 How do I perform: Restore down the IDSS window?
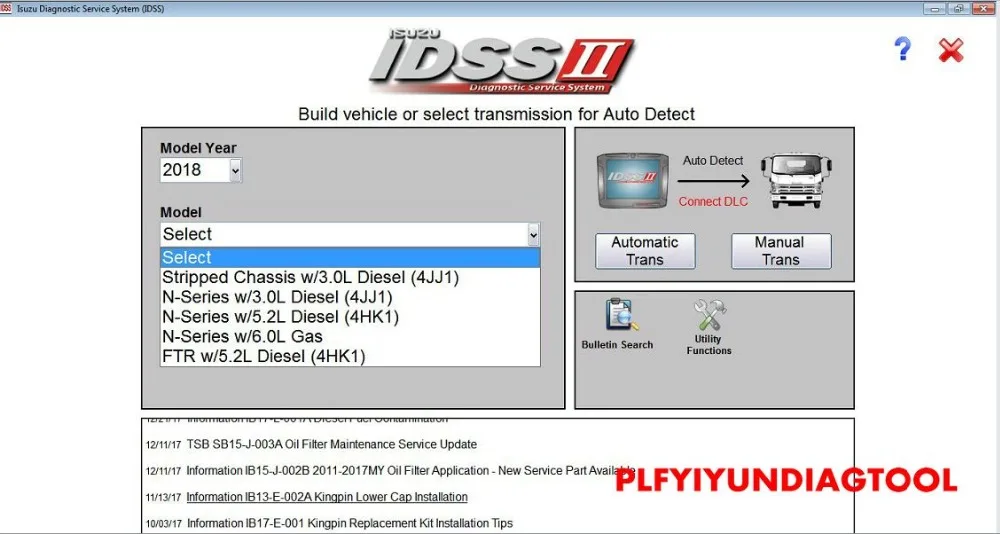click(959, 8)
